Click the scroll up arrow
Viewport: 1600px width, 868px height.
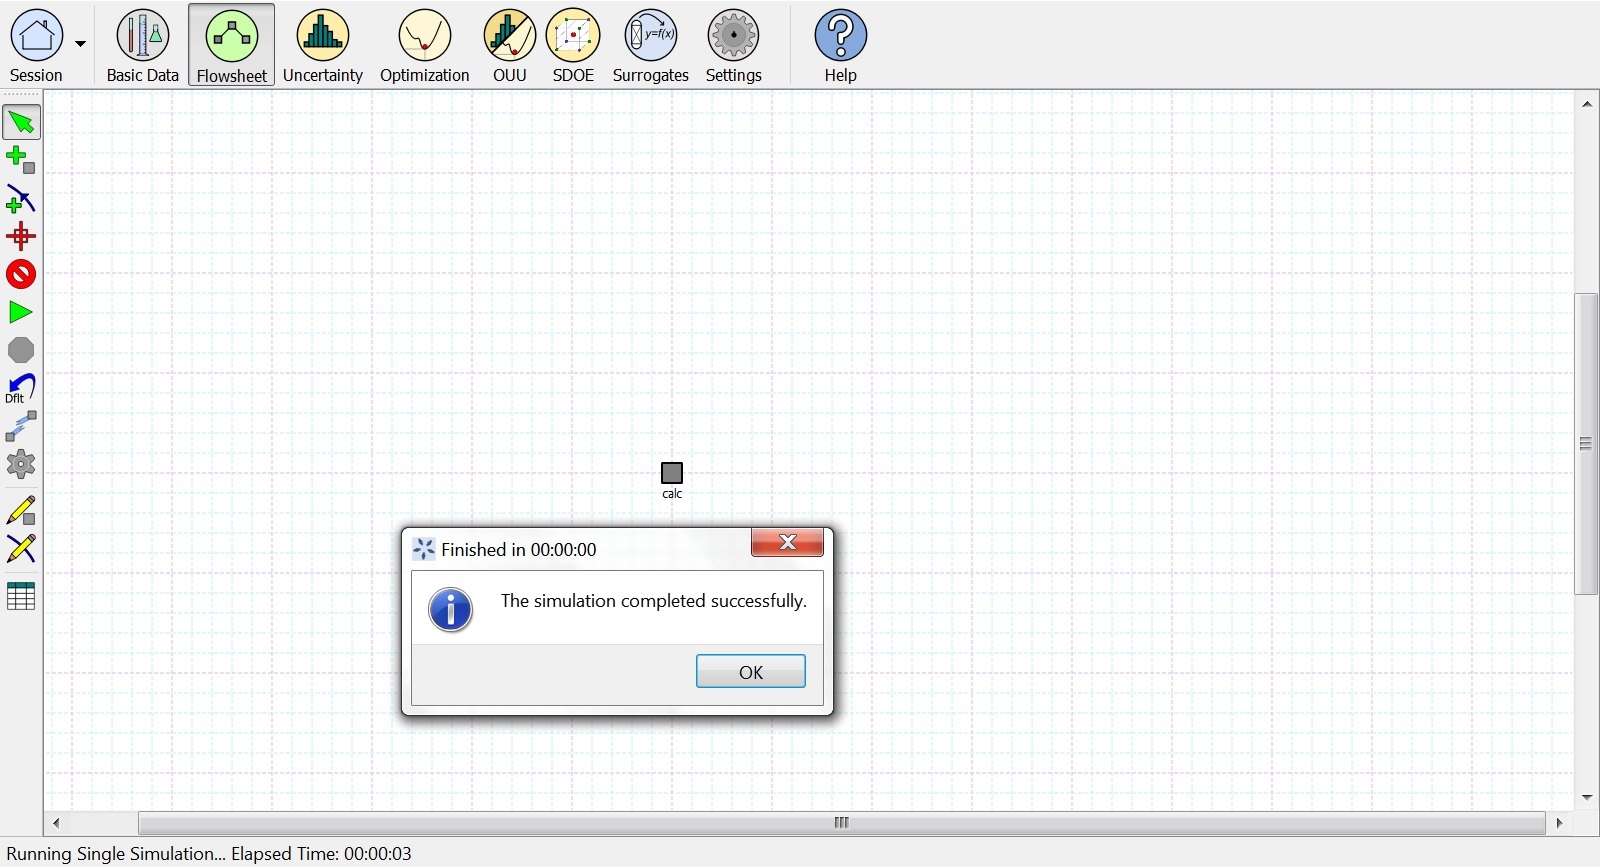[1587, 104]
